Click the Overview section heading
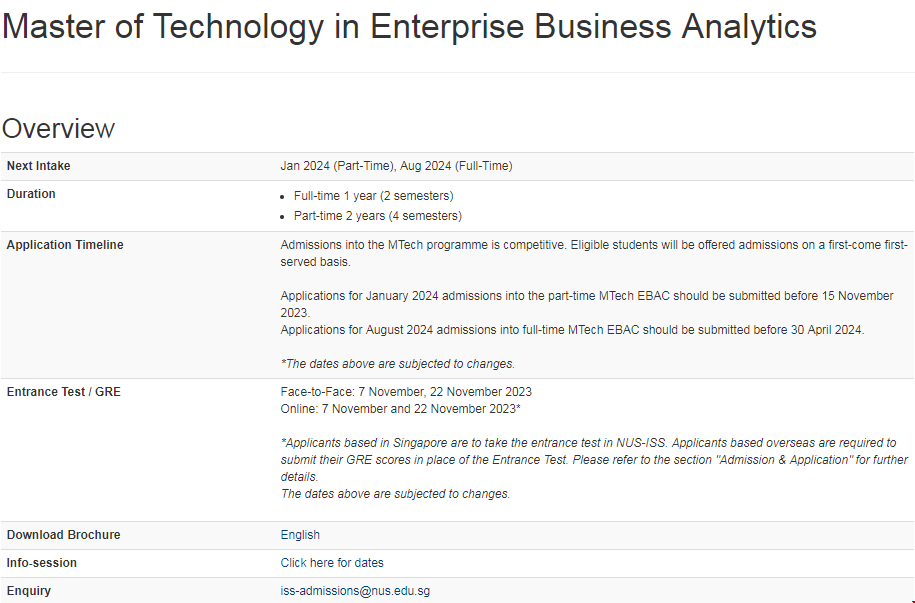This screenshot has width=915, height=603. [59, 129]
